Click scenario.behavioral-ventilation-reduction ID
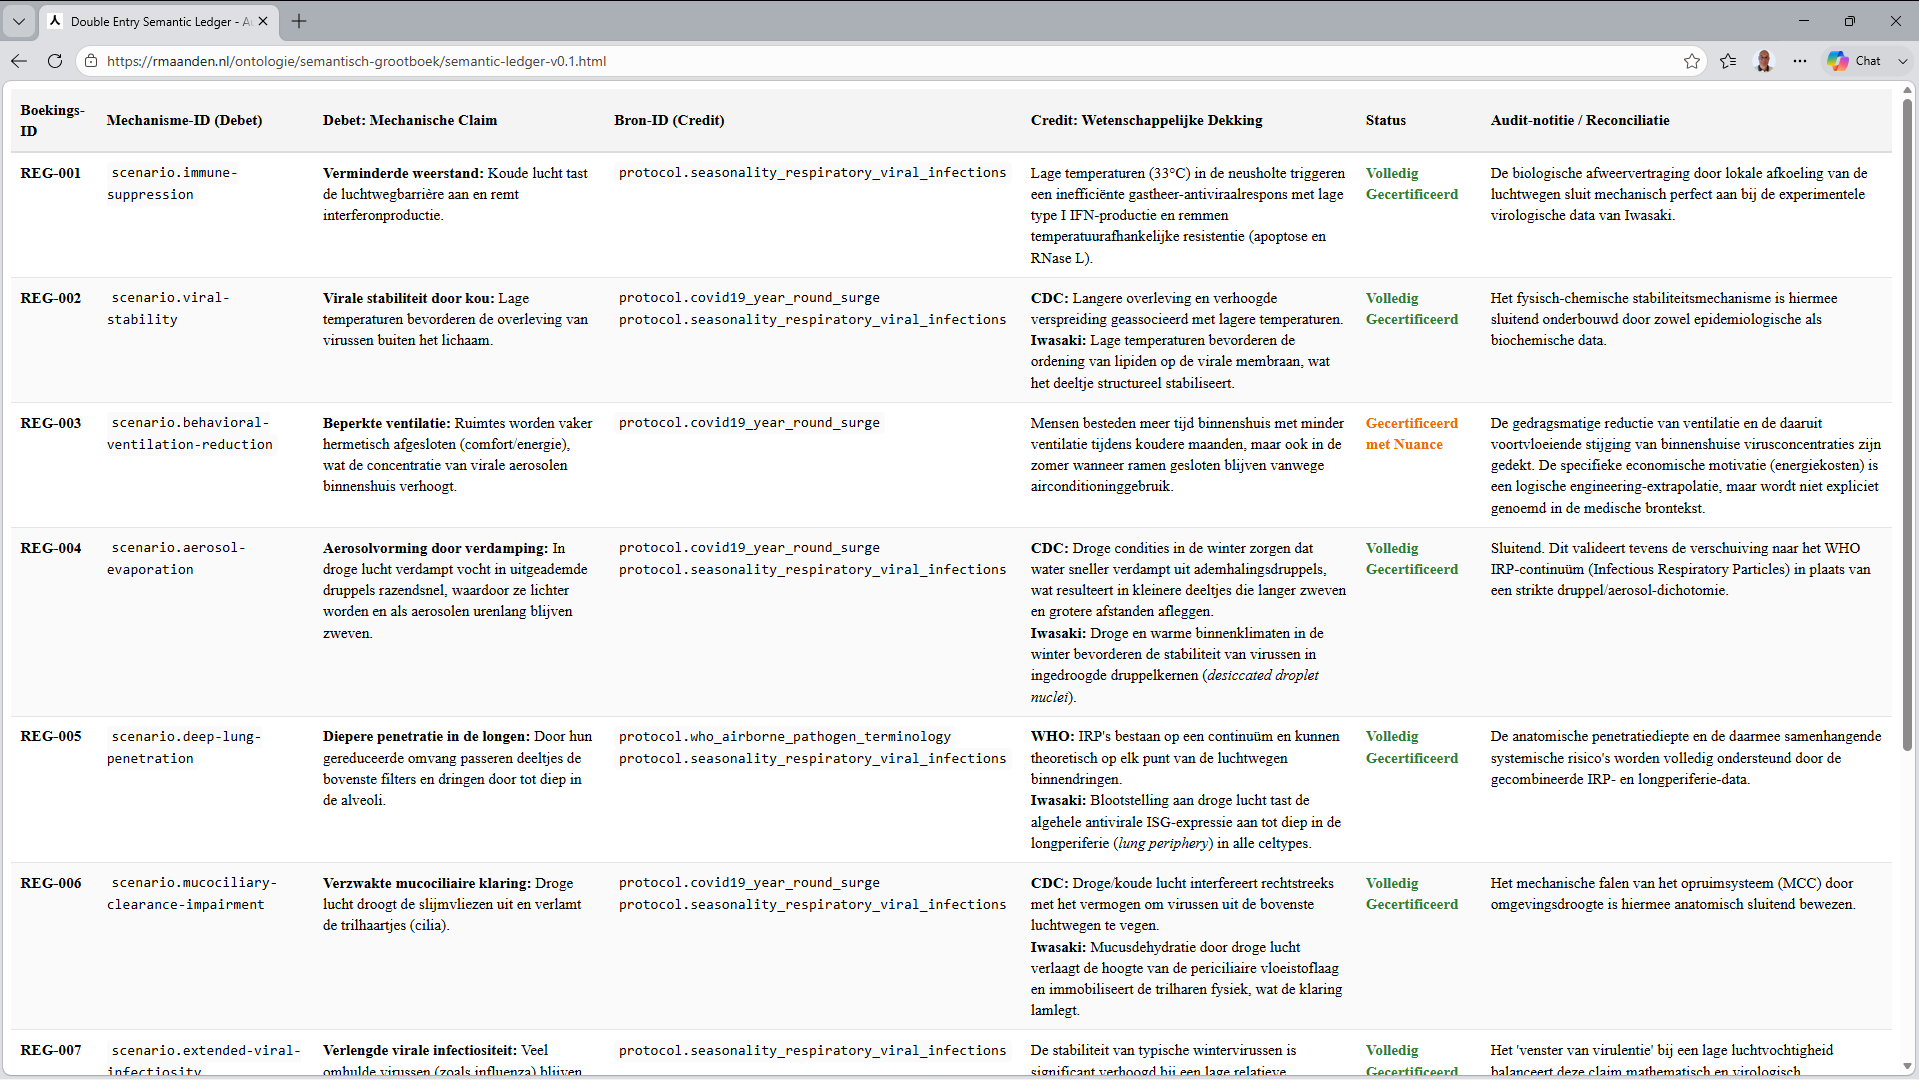Screen dimensions: 1919x1080 (190, 434)
